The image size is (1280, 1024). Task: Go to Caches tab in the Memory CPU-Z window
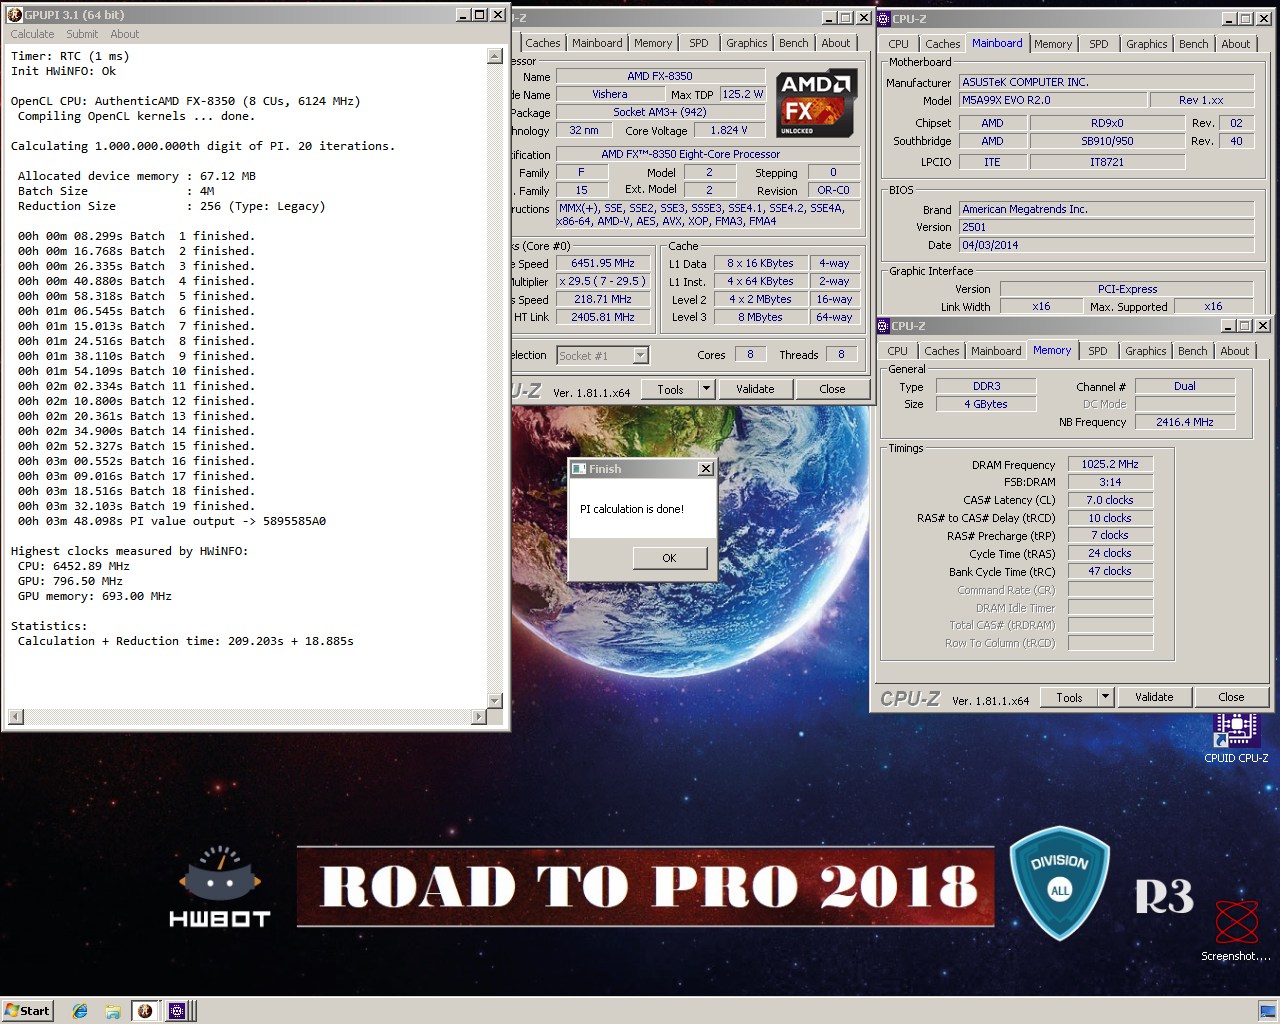point(941,351)
